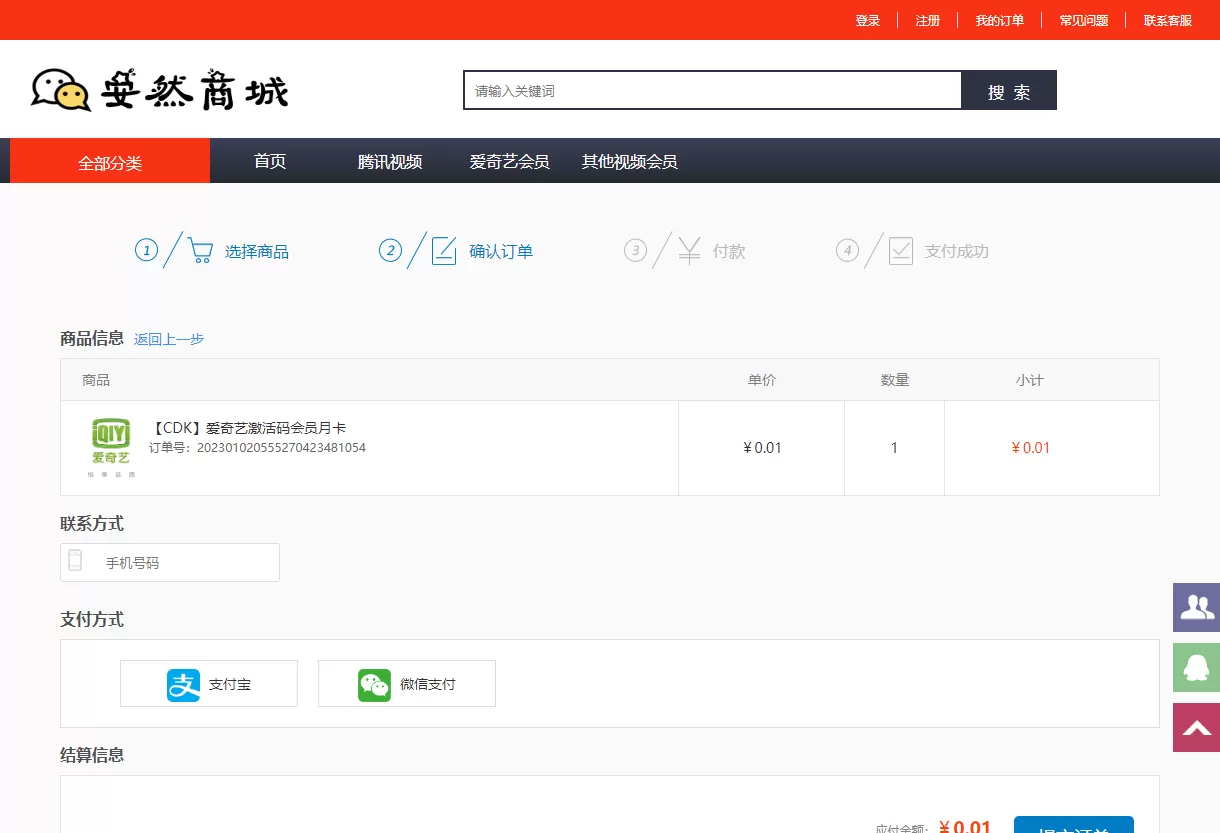
Task: Click the 数量 column header
Action: pos(895,380)
